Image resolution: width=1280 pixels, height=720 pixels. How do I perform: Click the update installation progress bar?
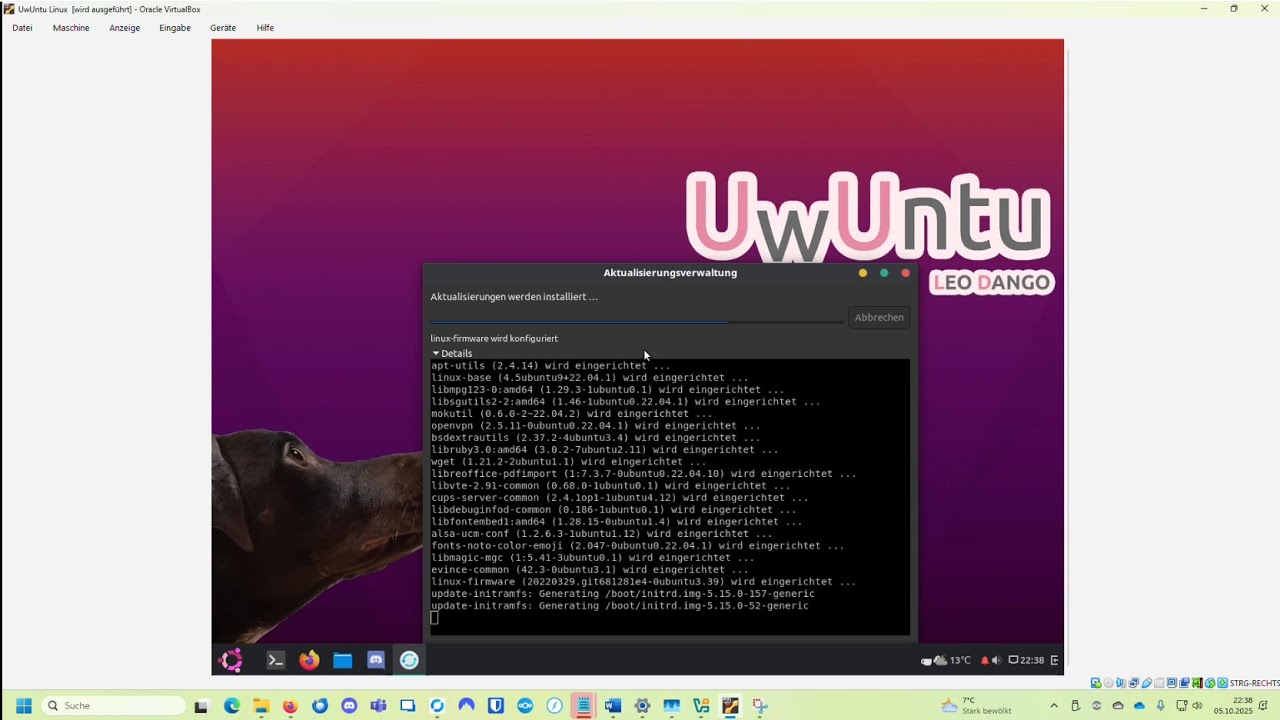coord(637,320)
